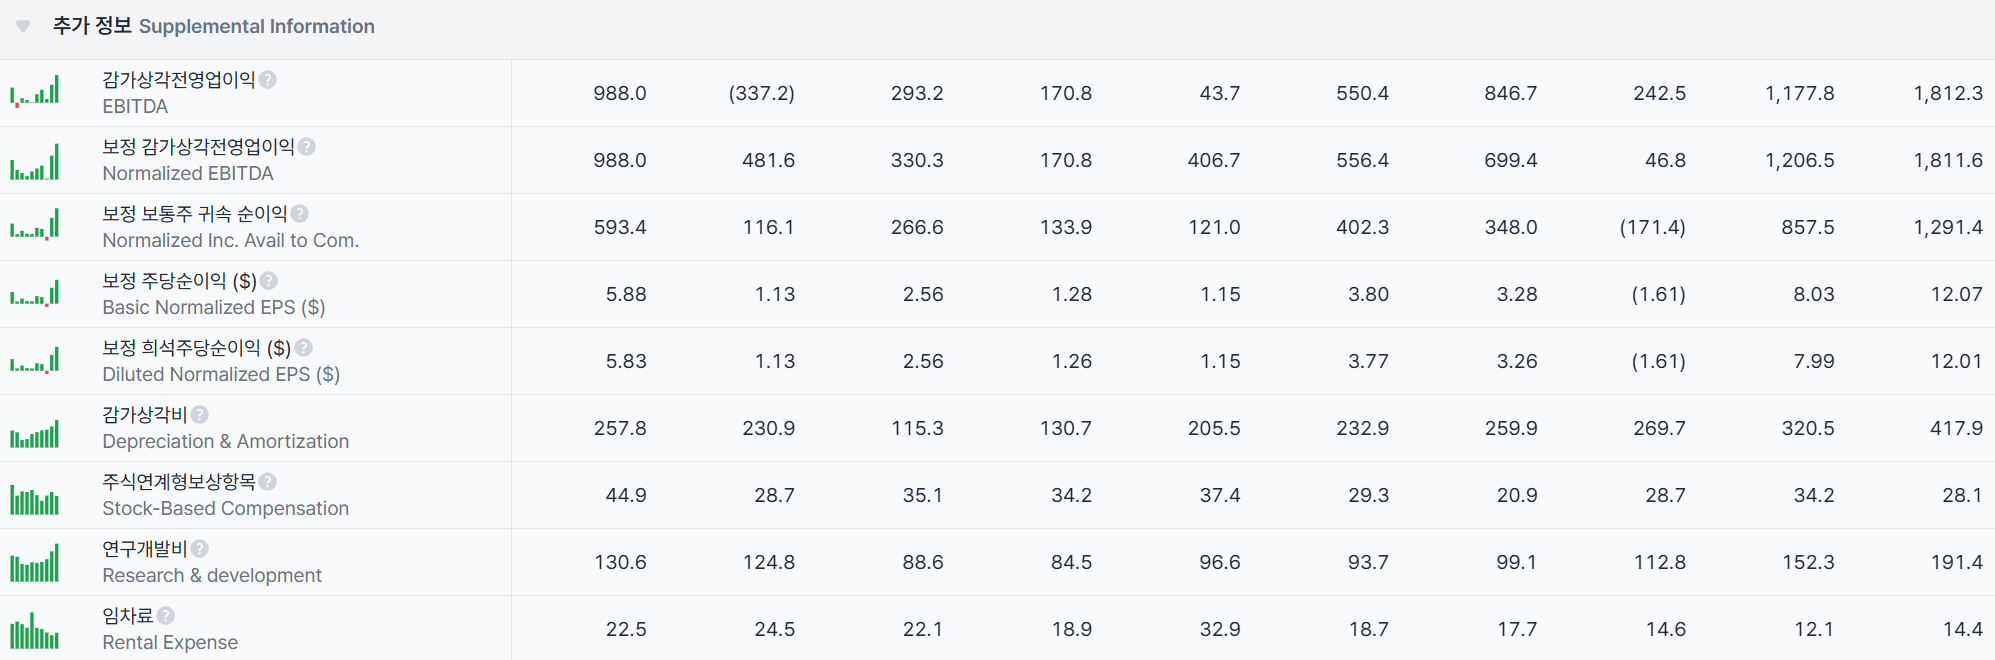Open the Depreciation & Amortization sparkline chart
1995x660 pixels.
(x=35, y=434)
